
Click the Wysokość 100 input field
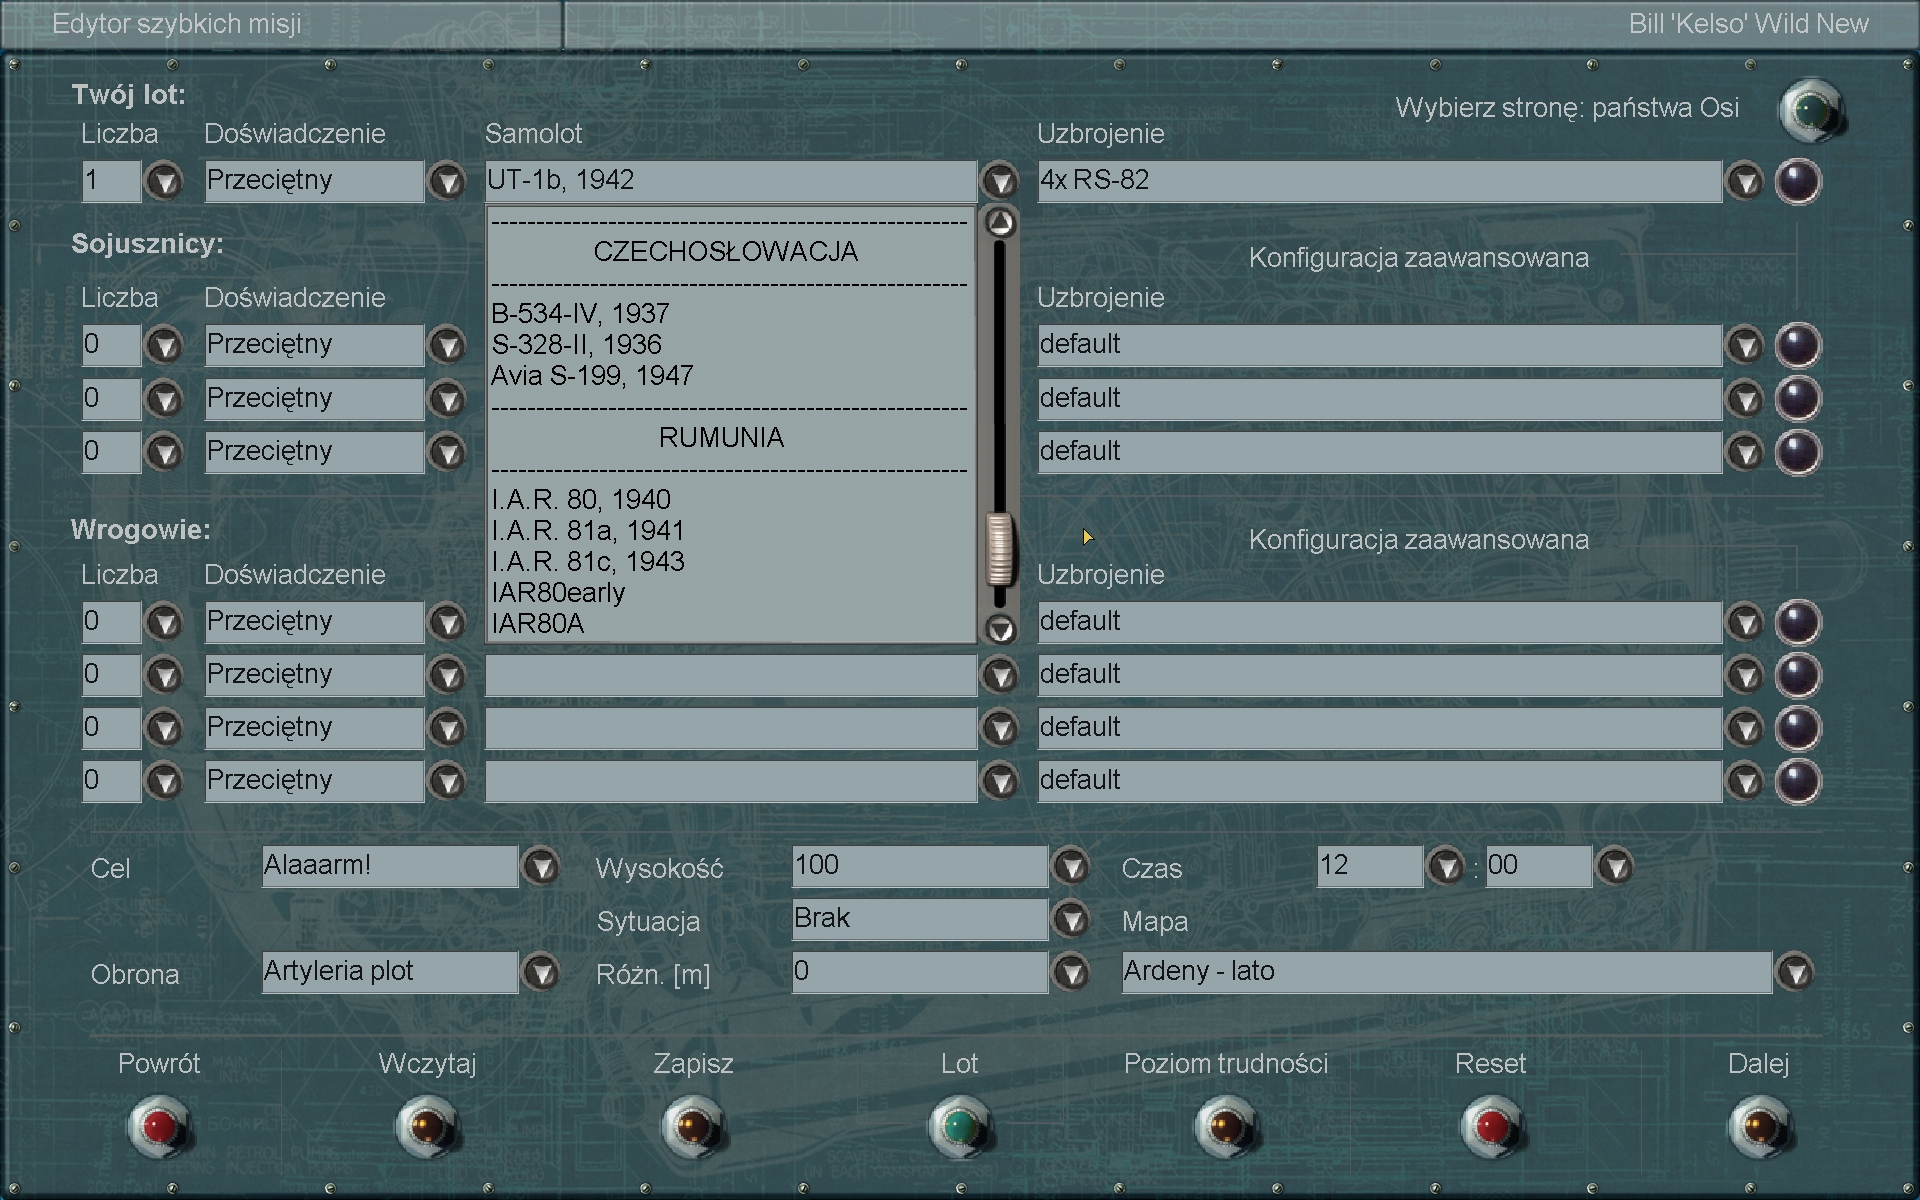coord(918,866)
